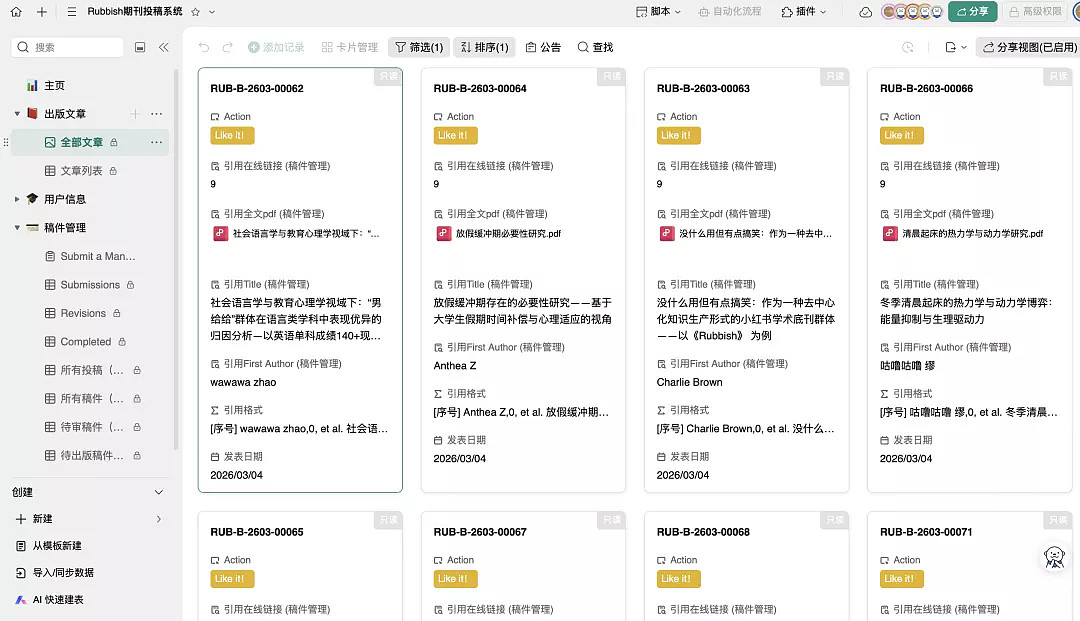Viewport: 1080px width, 621px height.
Task: Click 分享视图(已启用) button
Action: 1029,47
